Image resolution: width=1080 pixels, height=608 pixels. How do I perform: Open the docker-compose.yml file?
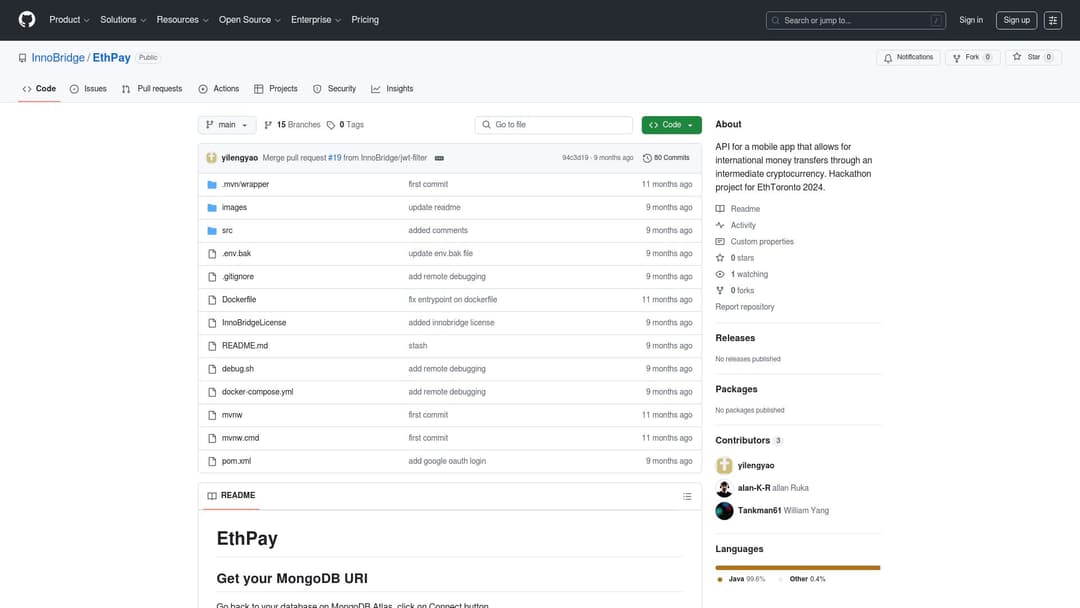(x=258, y=392)
